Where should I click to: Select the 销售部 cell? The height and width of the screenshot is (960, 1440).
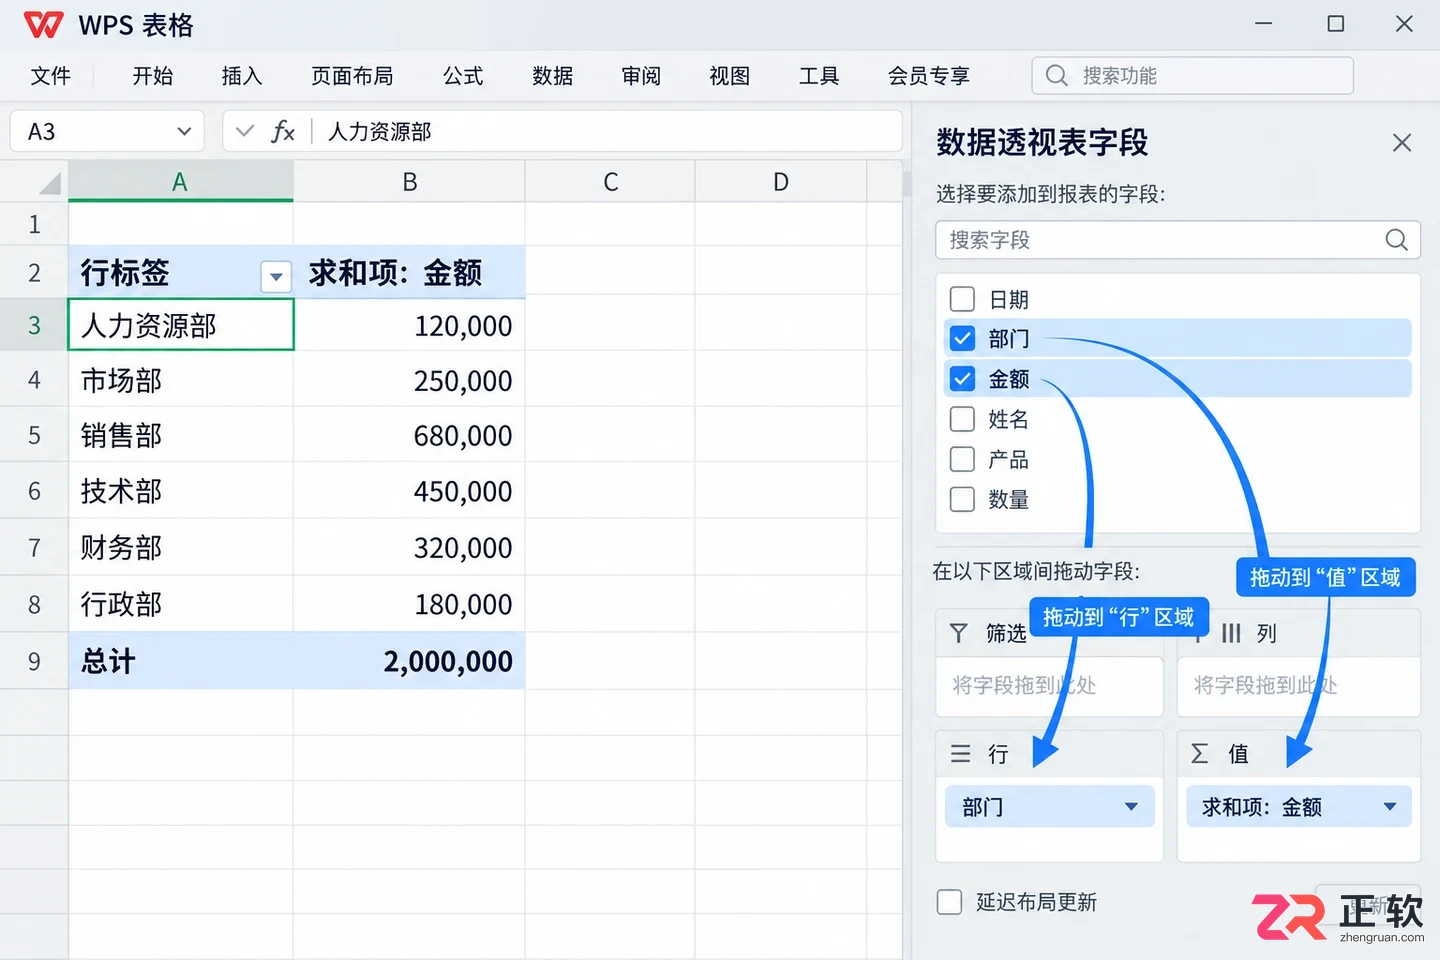pos(181,435)
